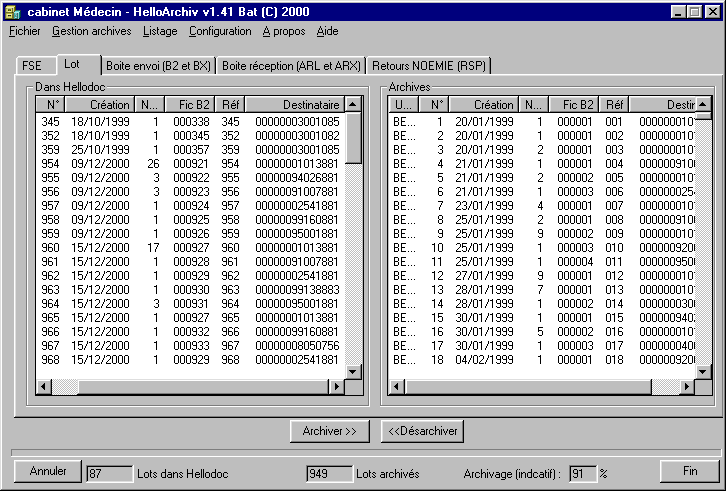Click the Annuler button

click(48, 471)
